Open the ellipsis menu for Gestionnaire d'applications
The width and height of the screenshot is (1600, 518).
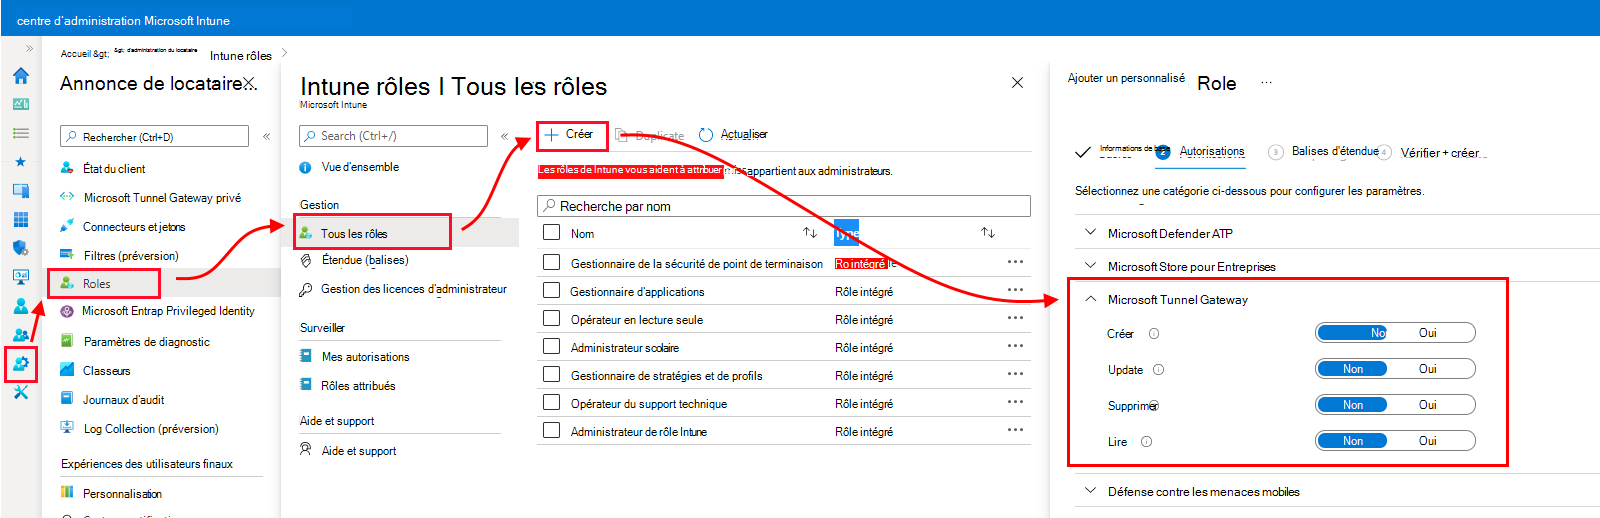(1015, 290)
